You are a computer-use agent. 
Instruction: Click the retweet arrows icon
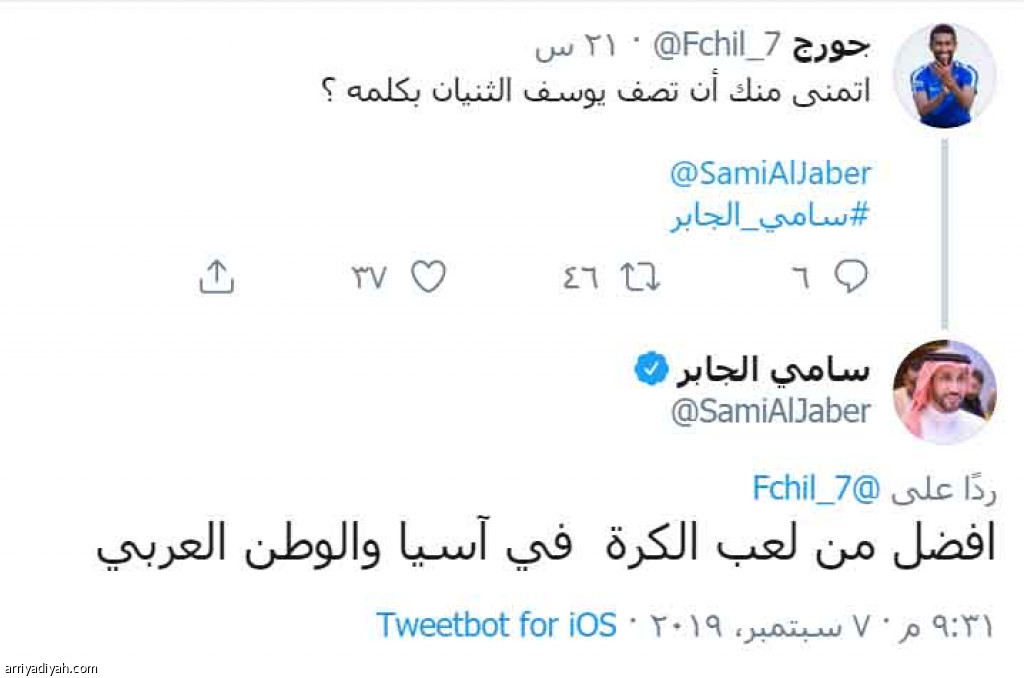640,277
